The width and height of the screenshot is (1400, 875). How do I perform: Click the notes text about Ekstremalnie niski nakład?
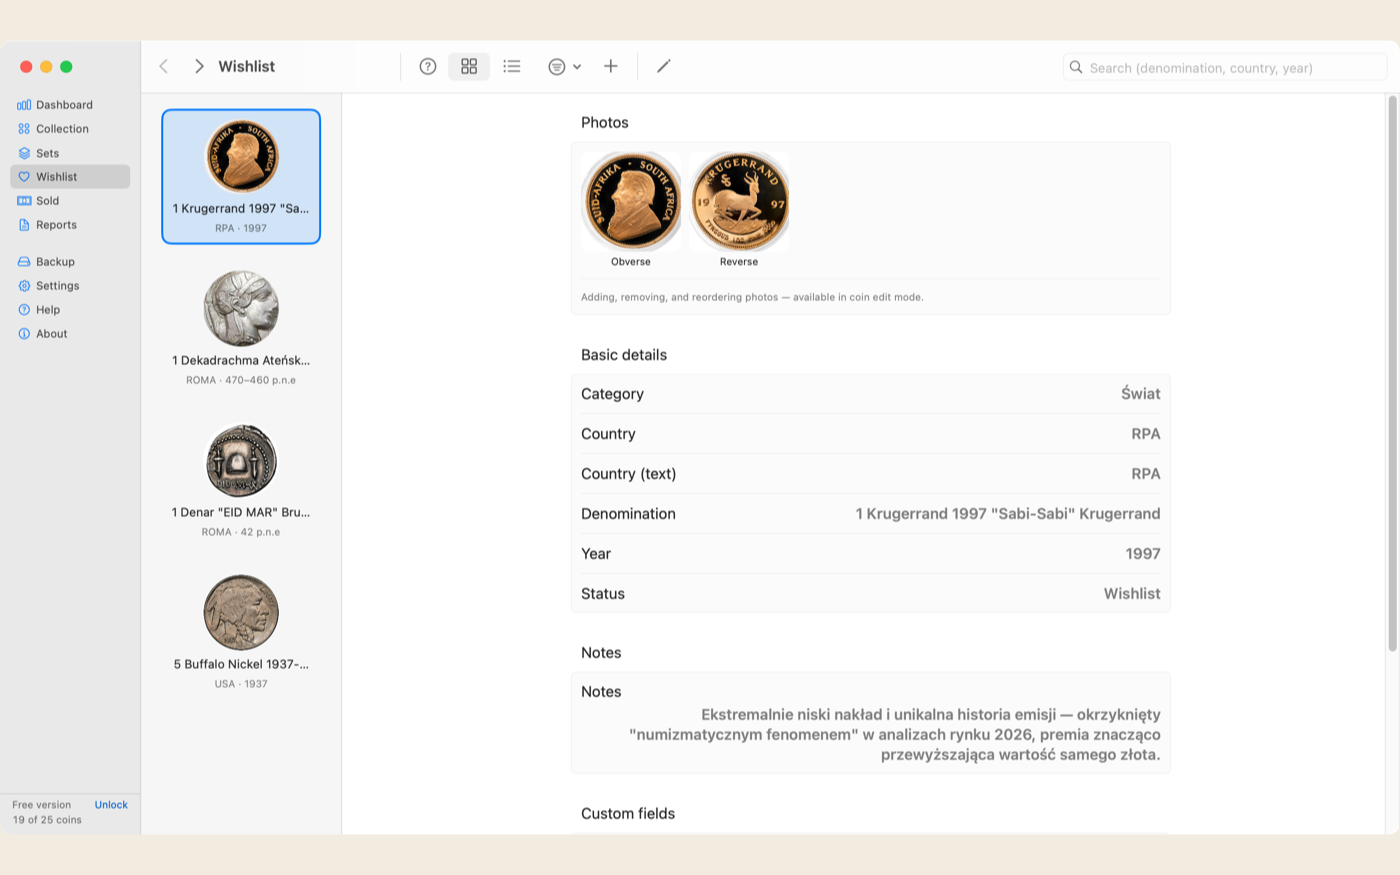pyautogui.click(x=895, y=735)
